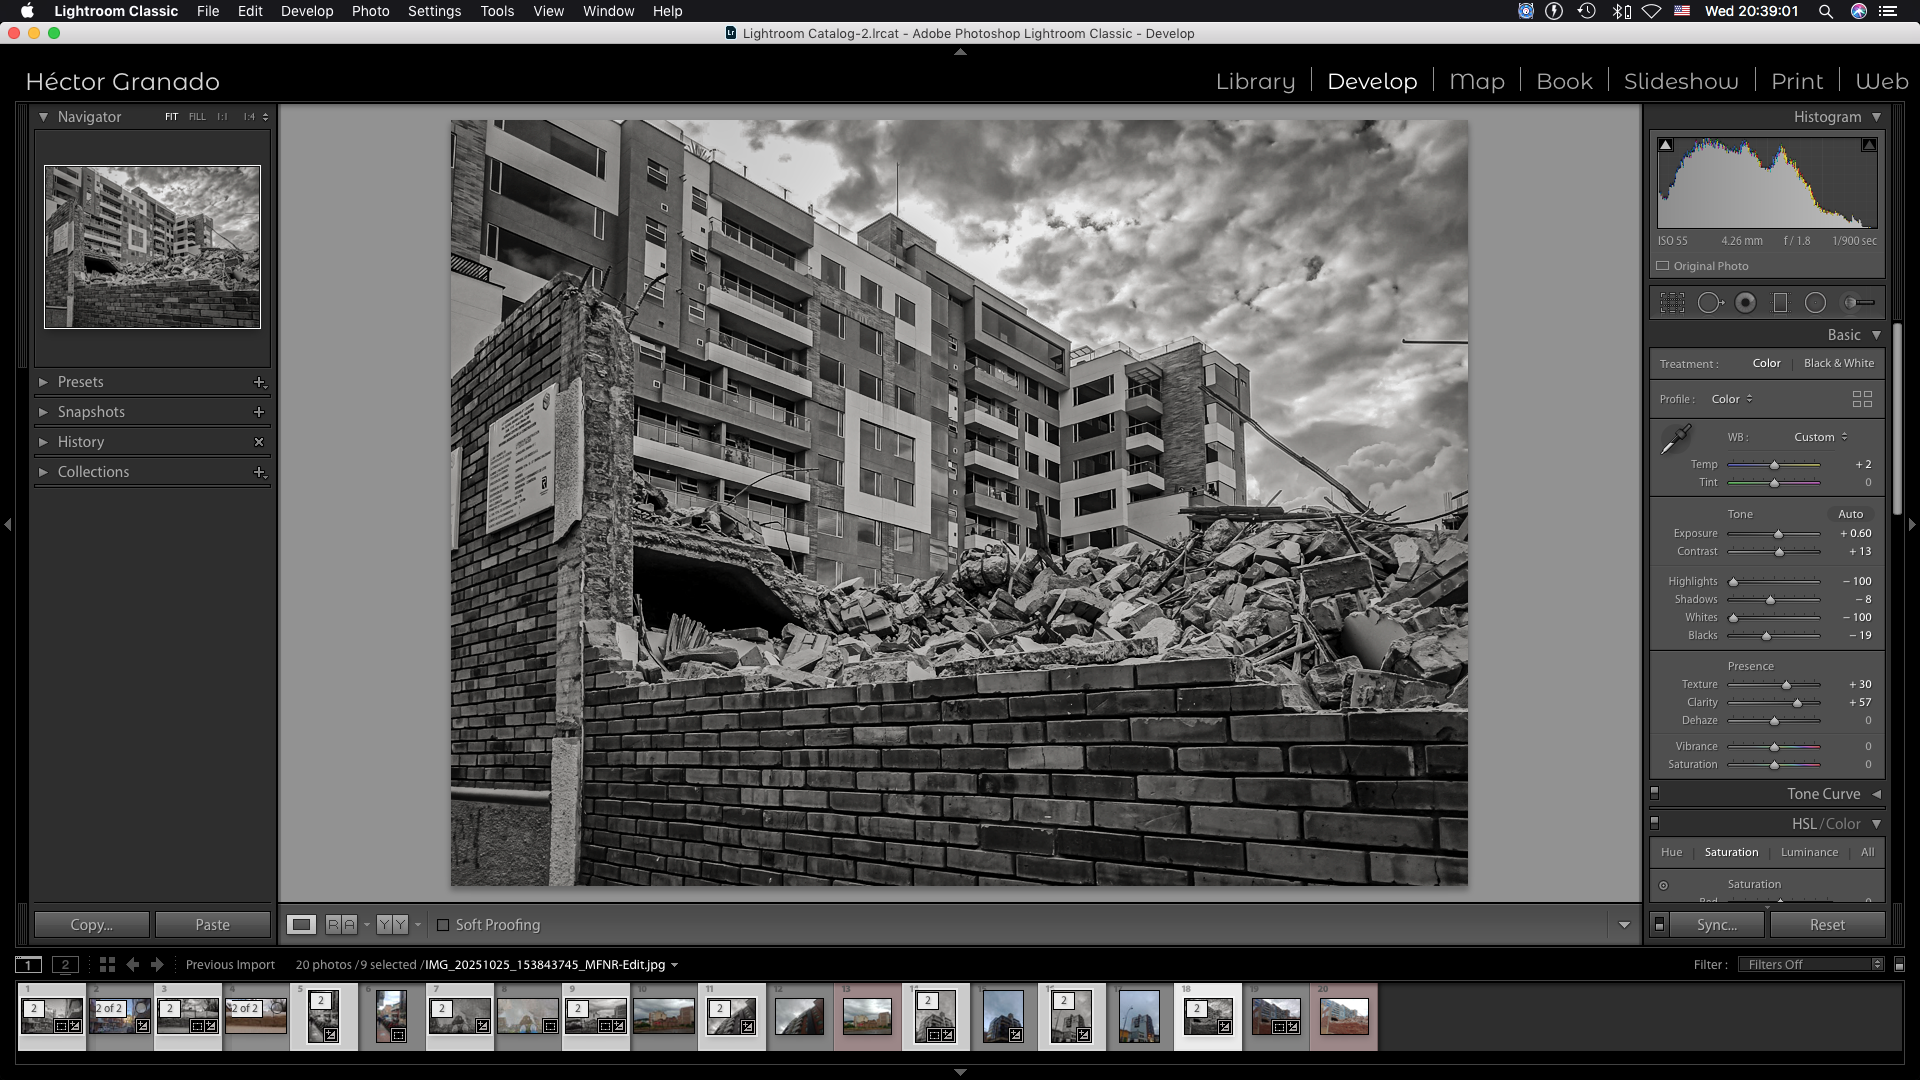Enable the Soft Proofing checkbox
Screen dimensions: 1920x1080
point(443,925)
